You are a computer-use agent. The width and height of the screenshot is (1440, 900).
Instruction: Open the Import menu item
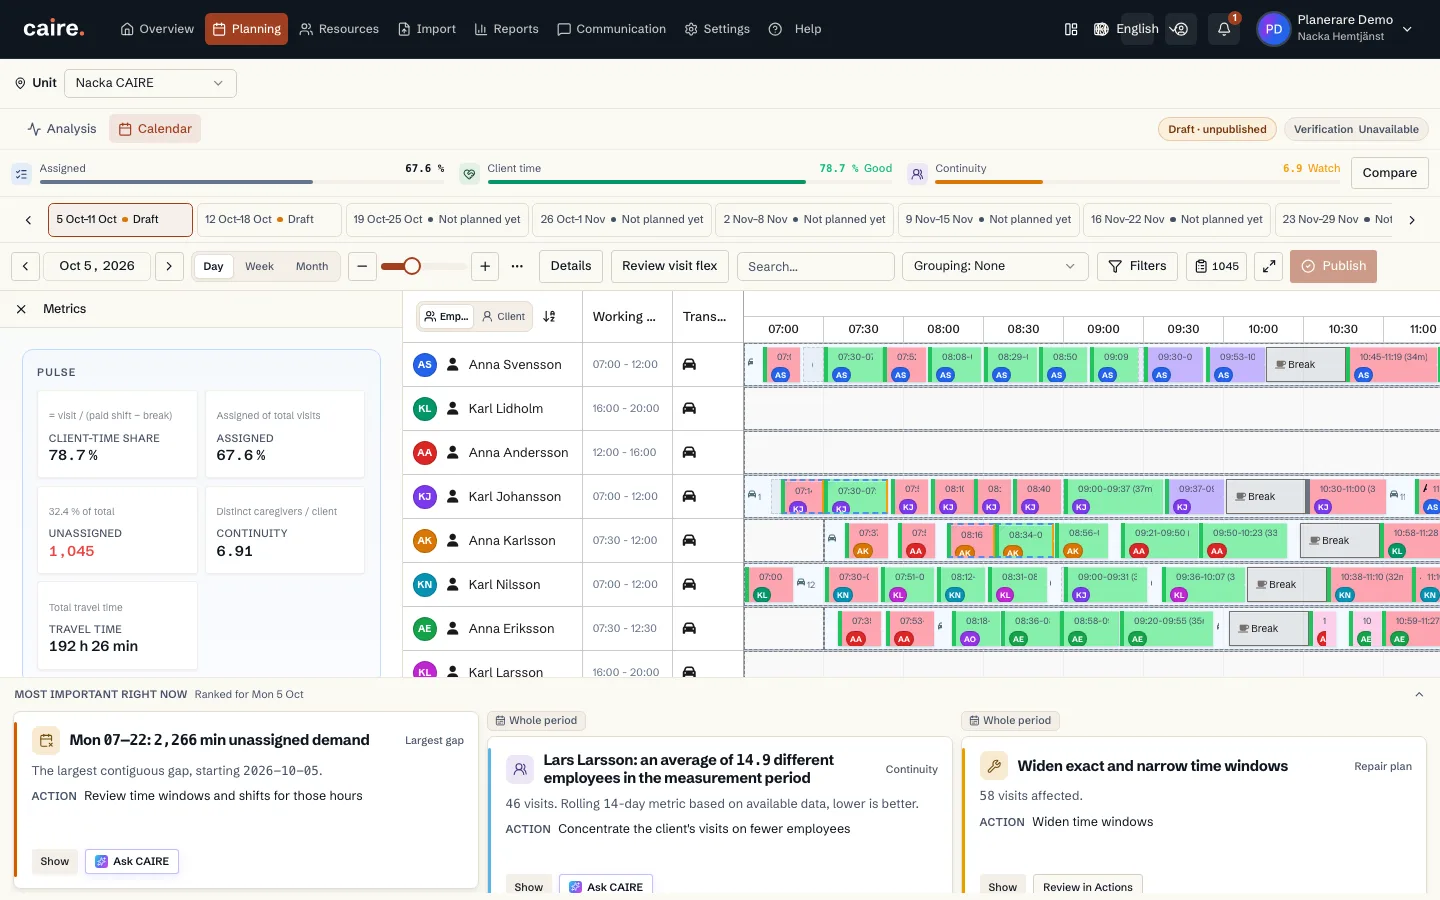coord(427,29)
